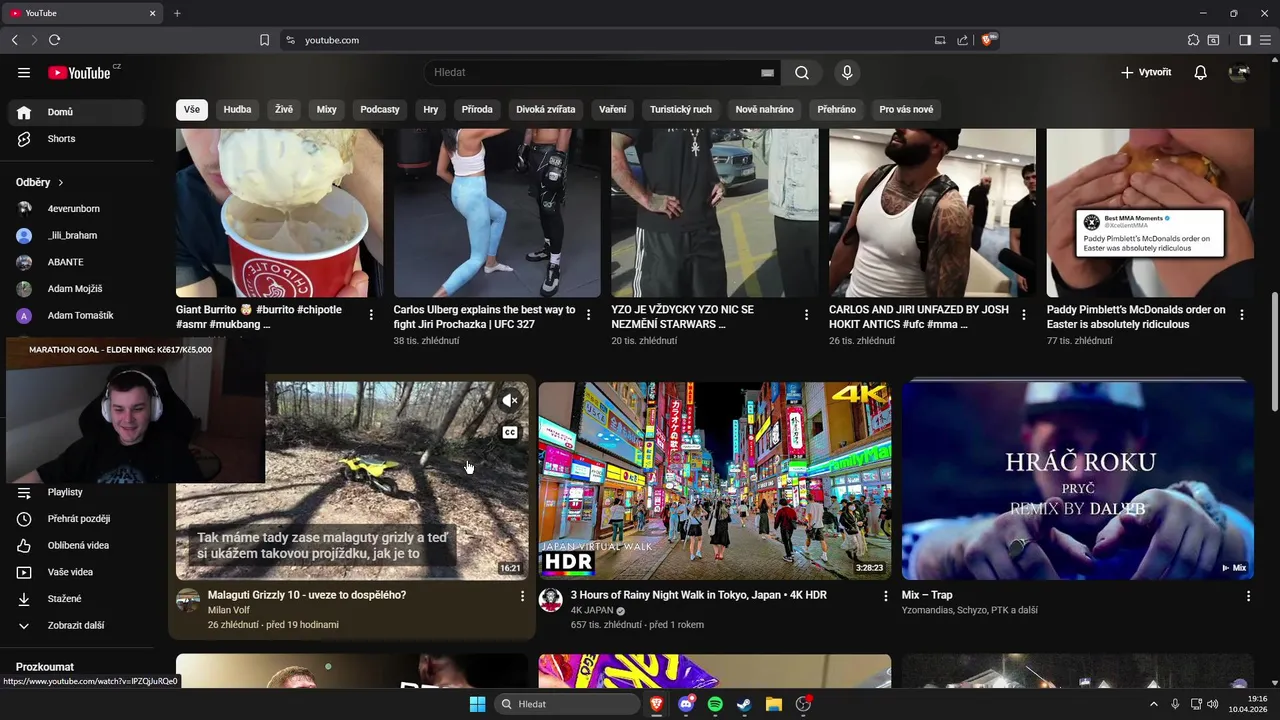
Task: Open the YouTube hamburger guide menu
Action: pos(24,72)
